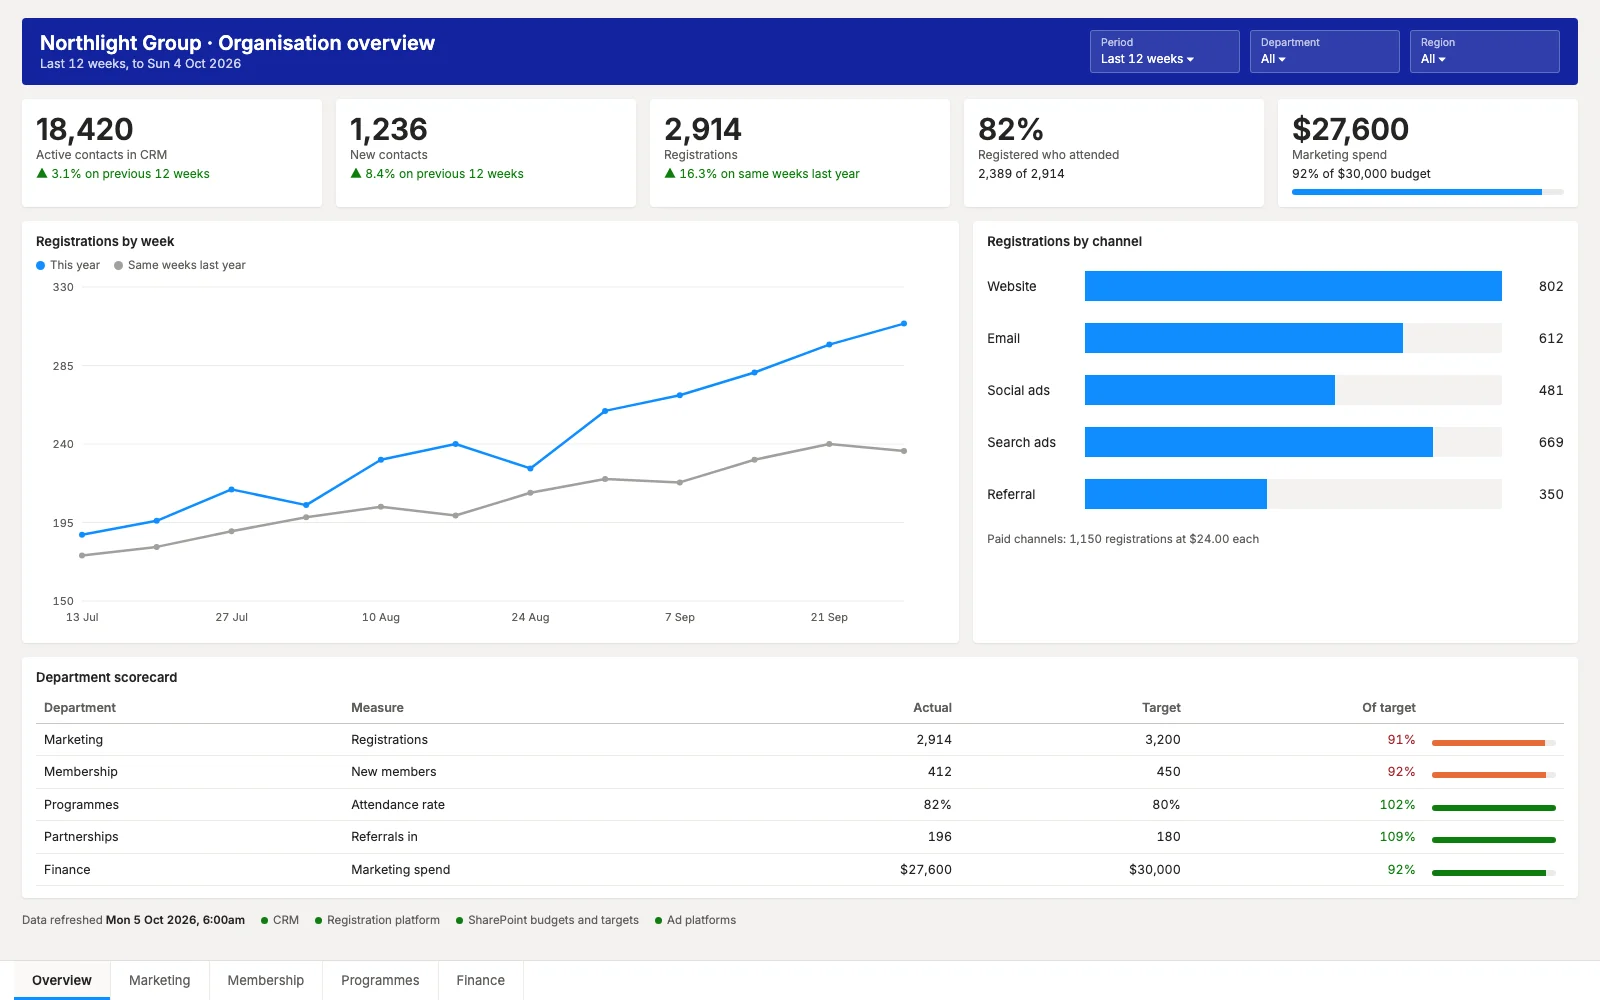1600x1000 pixels.
Task: Switch to the Overview tab
Action: (x=62, y=980)
